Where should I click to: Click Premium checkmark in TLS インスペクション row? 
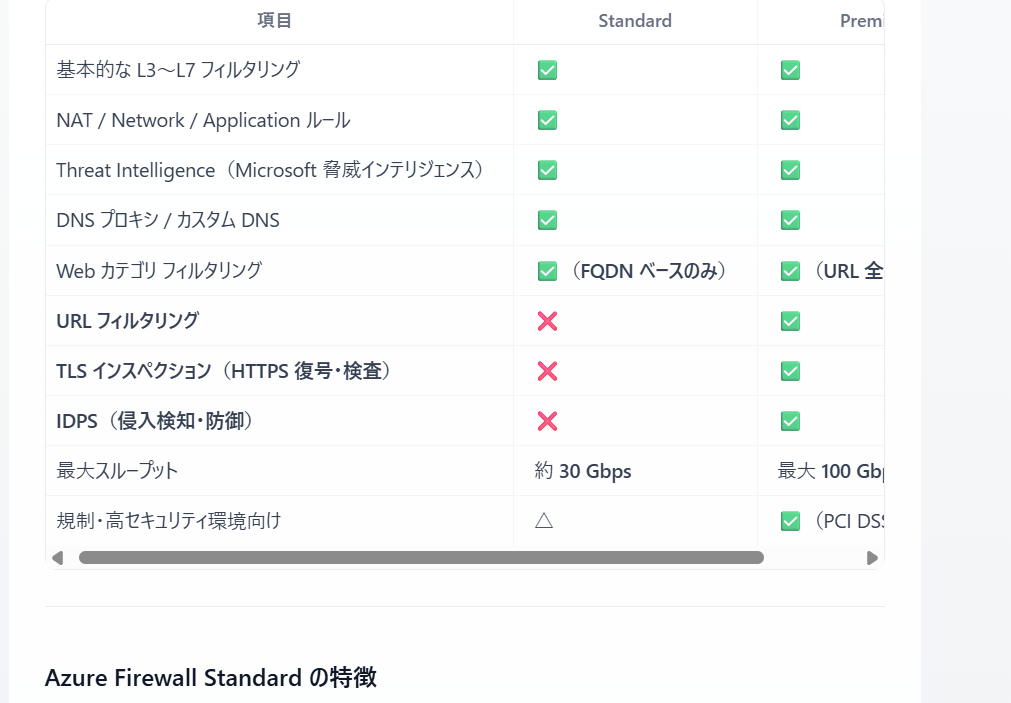click(790, 371)
